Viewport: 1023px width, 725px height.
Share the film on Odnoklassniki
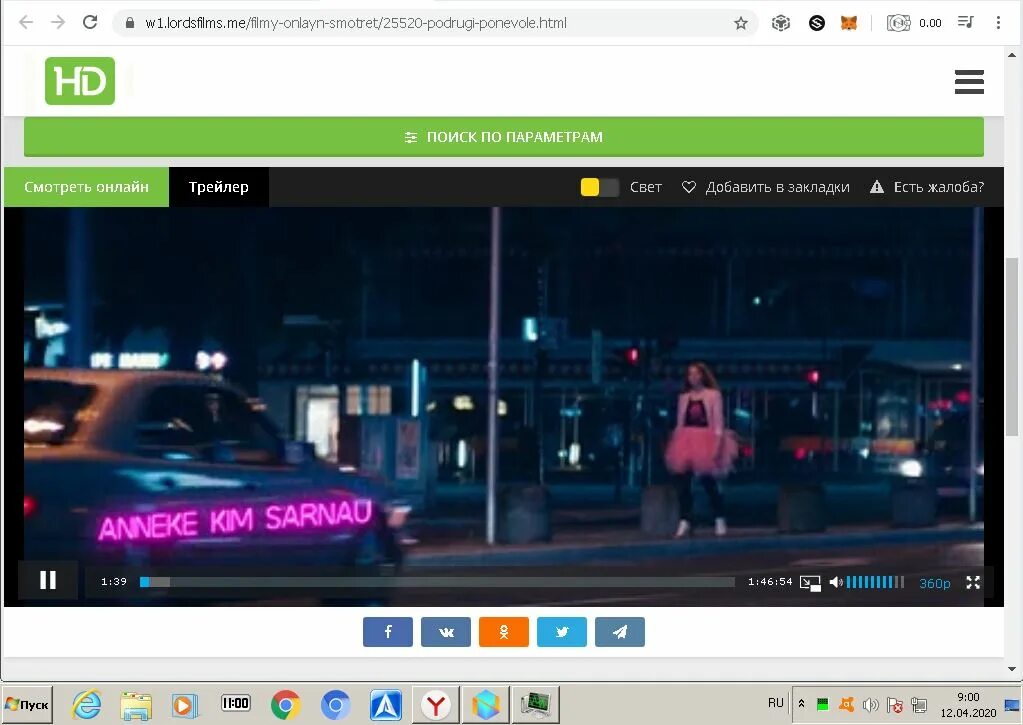click(504, 632)
